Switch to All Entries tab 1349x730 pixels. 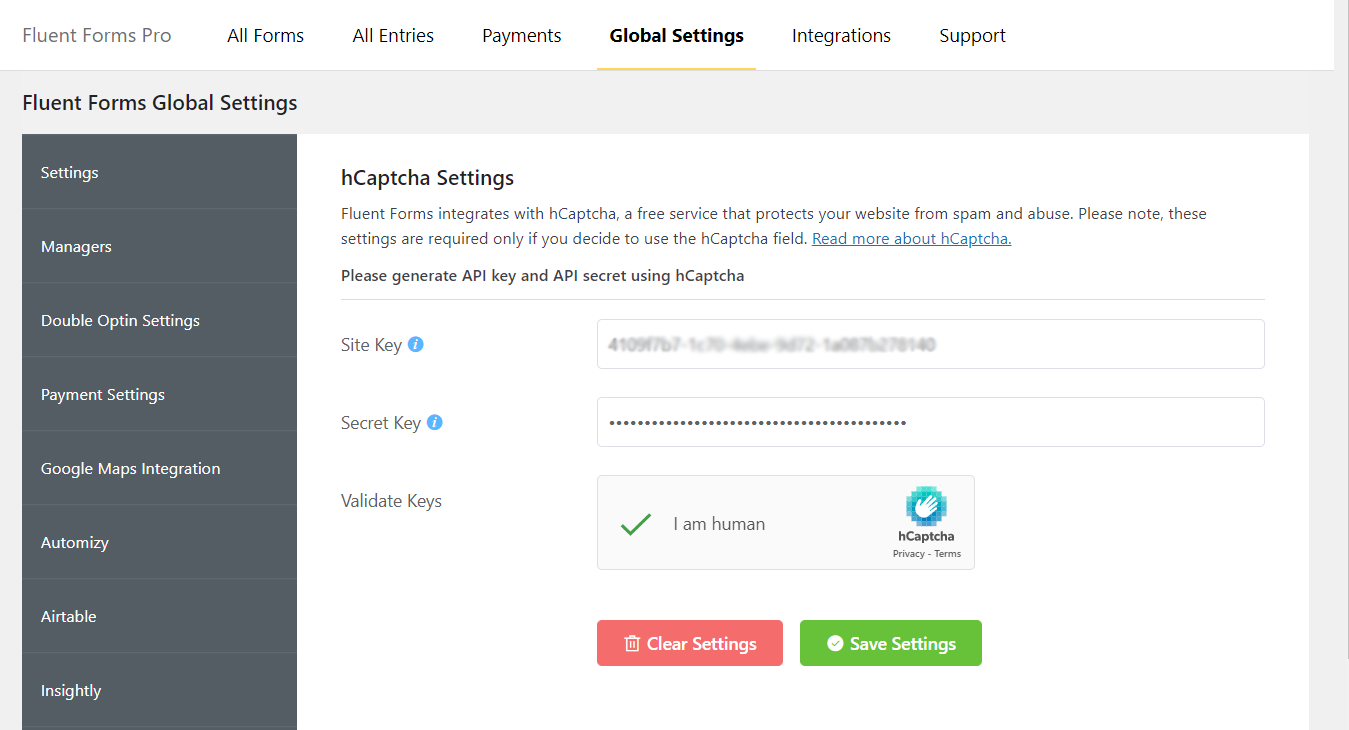click(x=393, y=36)
